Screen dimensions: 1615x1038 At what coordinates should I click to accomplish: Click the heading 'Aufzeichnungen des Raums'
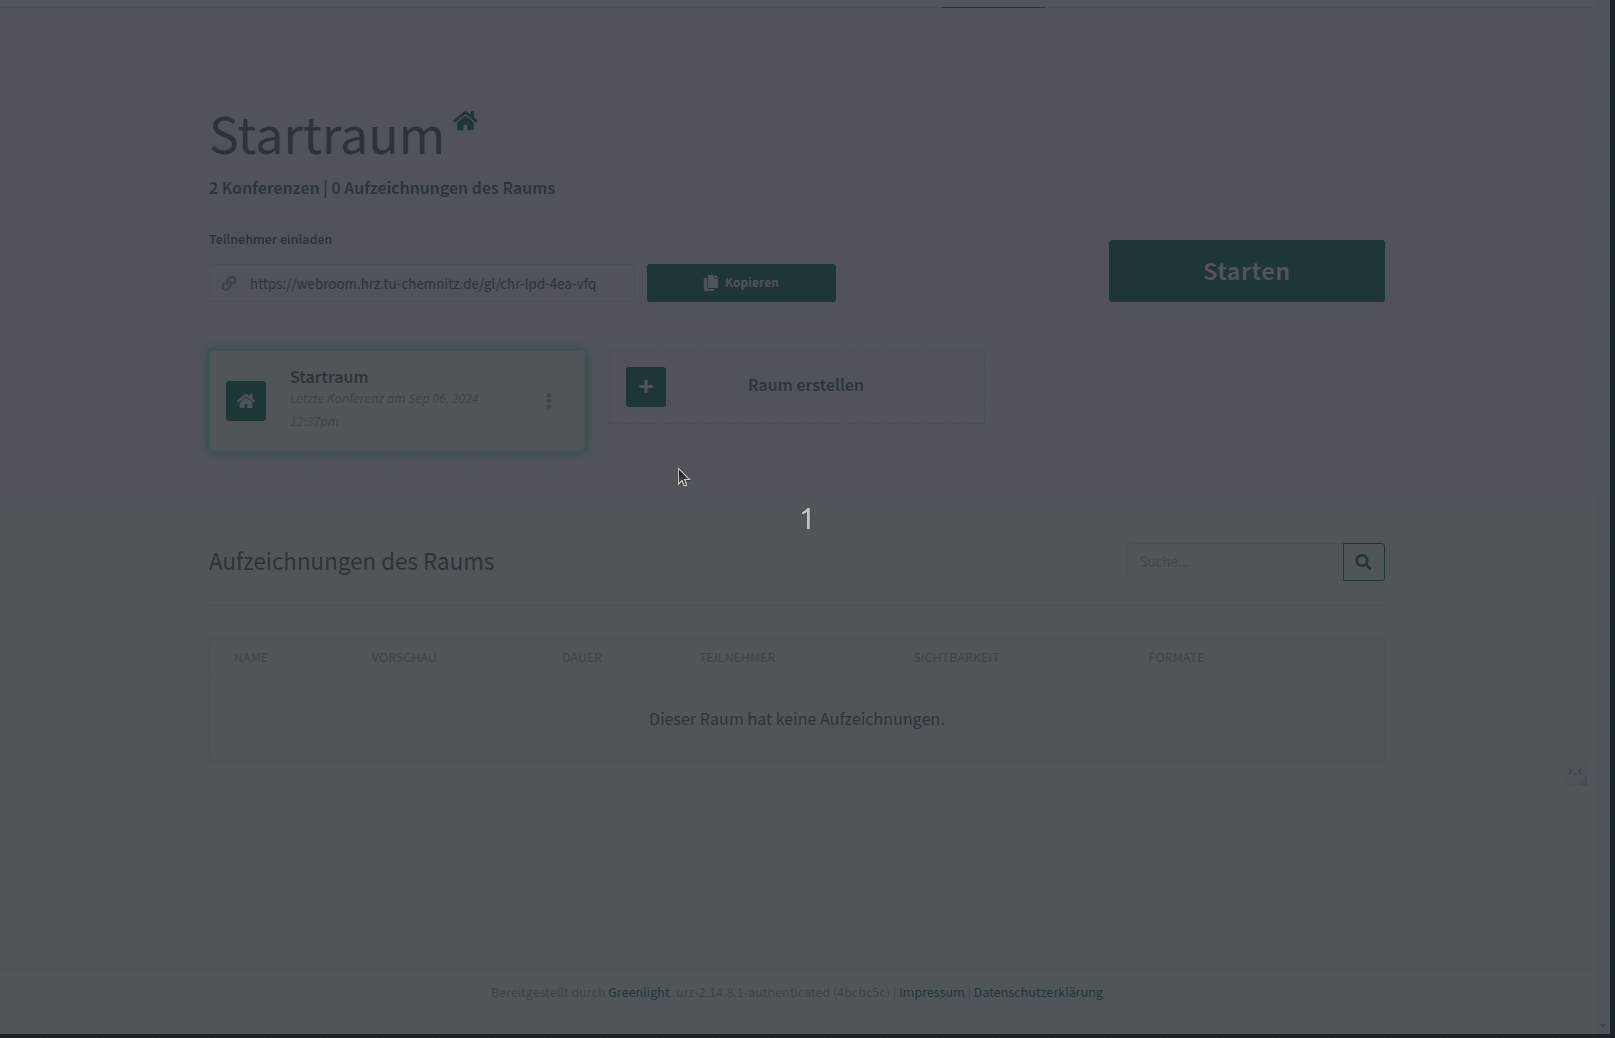(x=351, y=561)
